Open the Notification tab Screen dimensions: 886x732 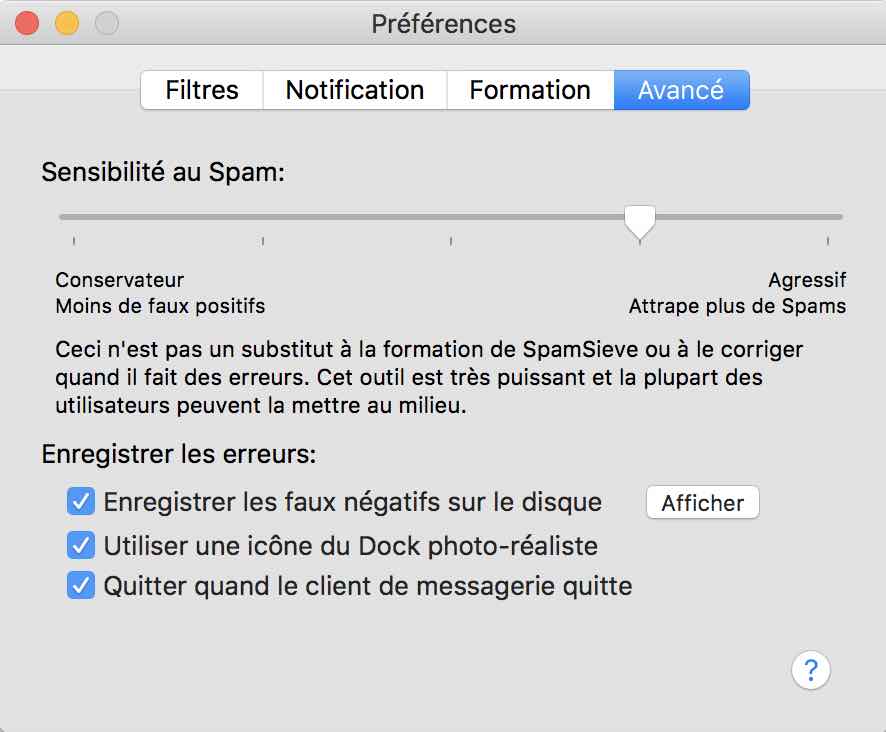point(355,90)
